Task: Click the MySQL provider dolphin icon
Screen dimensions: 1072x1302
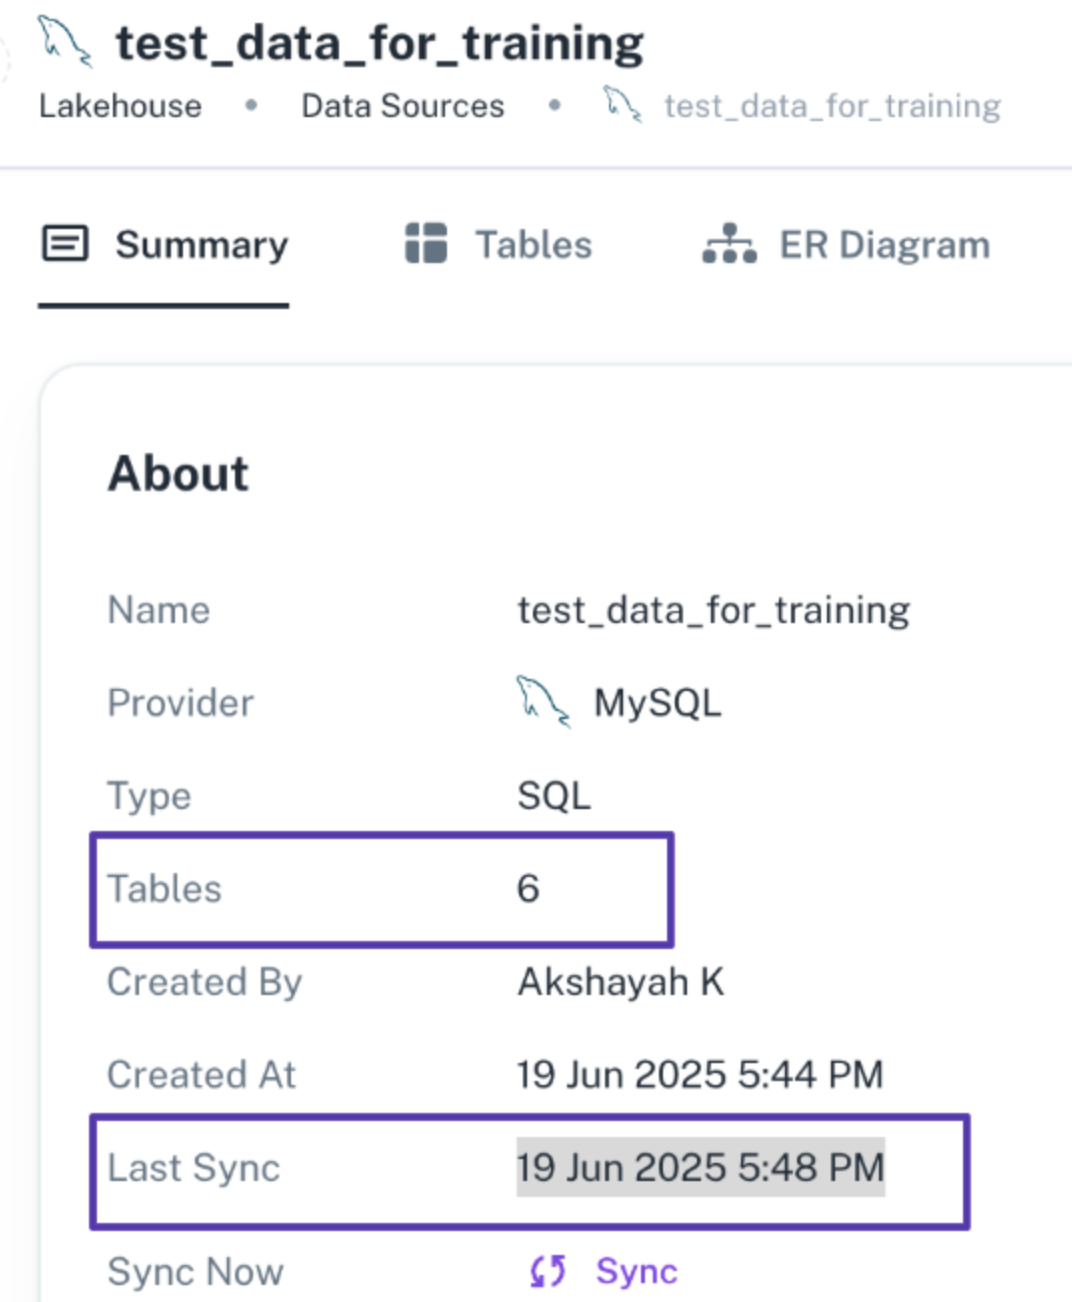Action: coord(543,702)
